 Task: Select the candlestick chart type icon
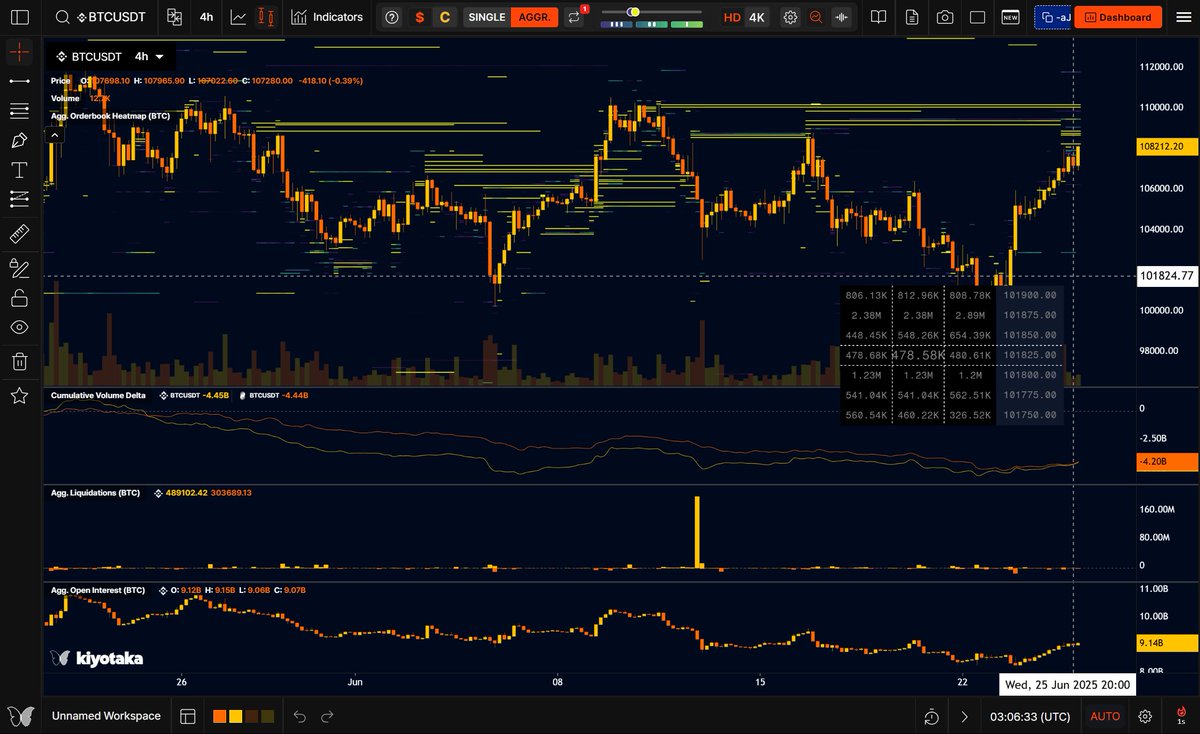tap(266, 17)
